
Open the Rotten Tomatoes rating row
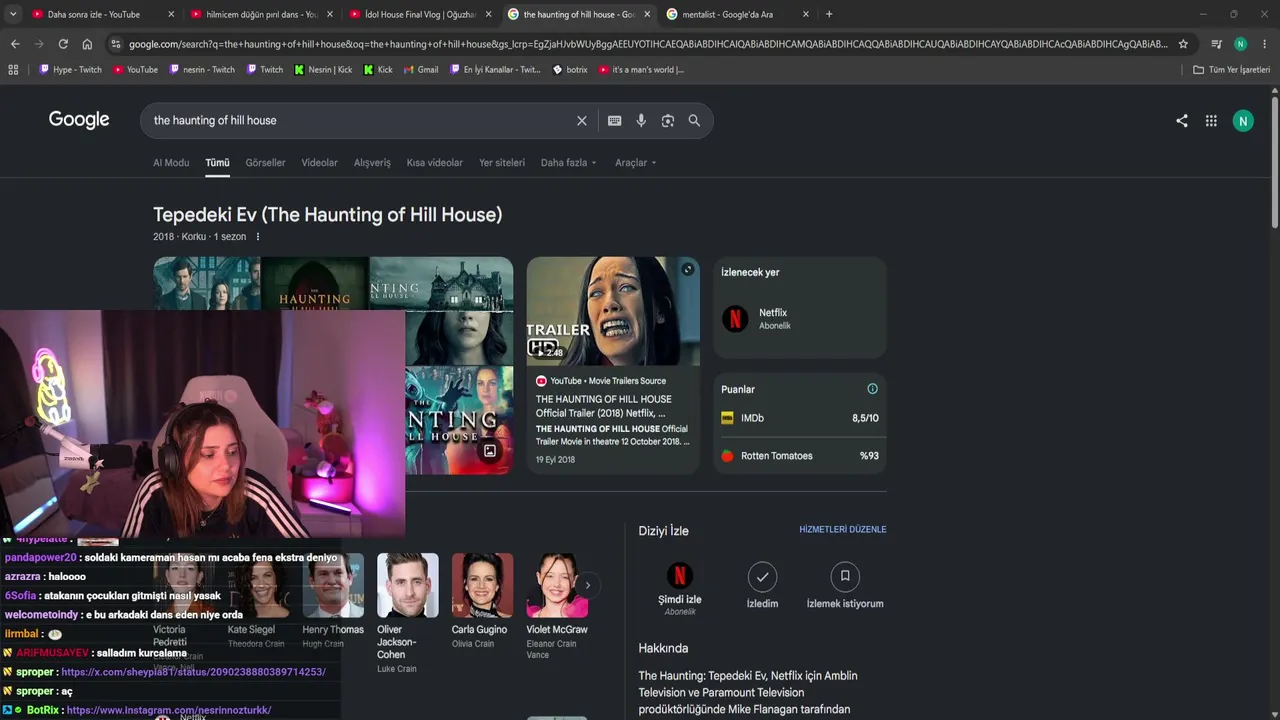(x=800, y=456)
